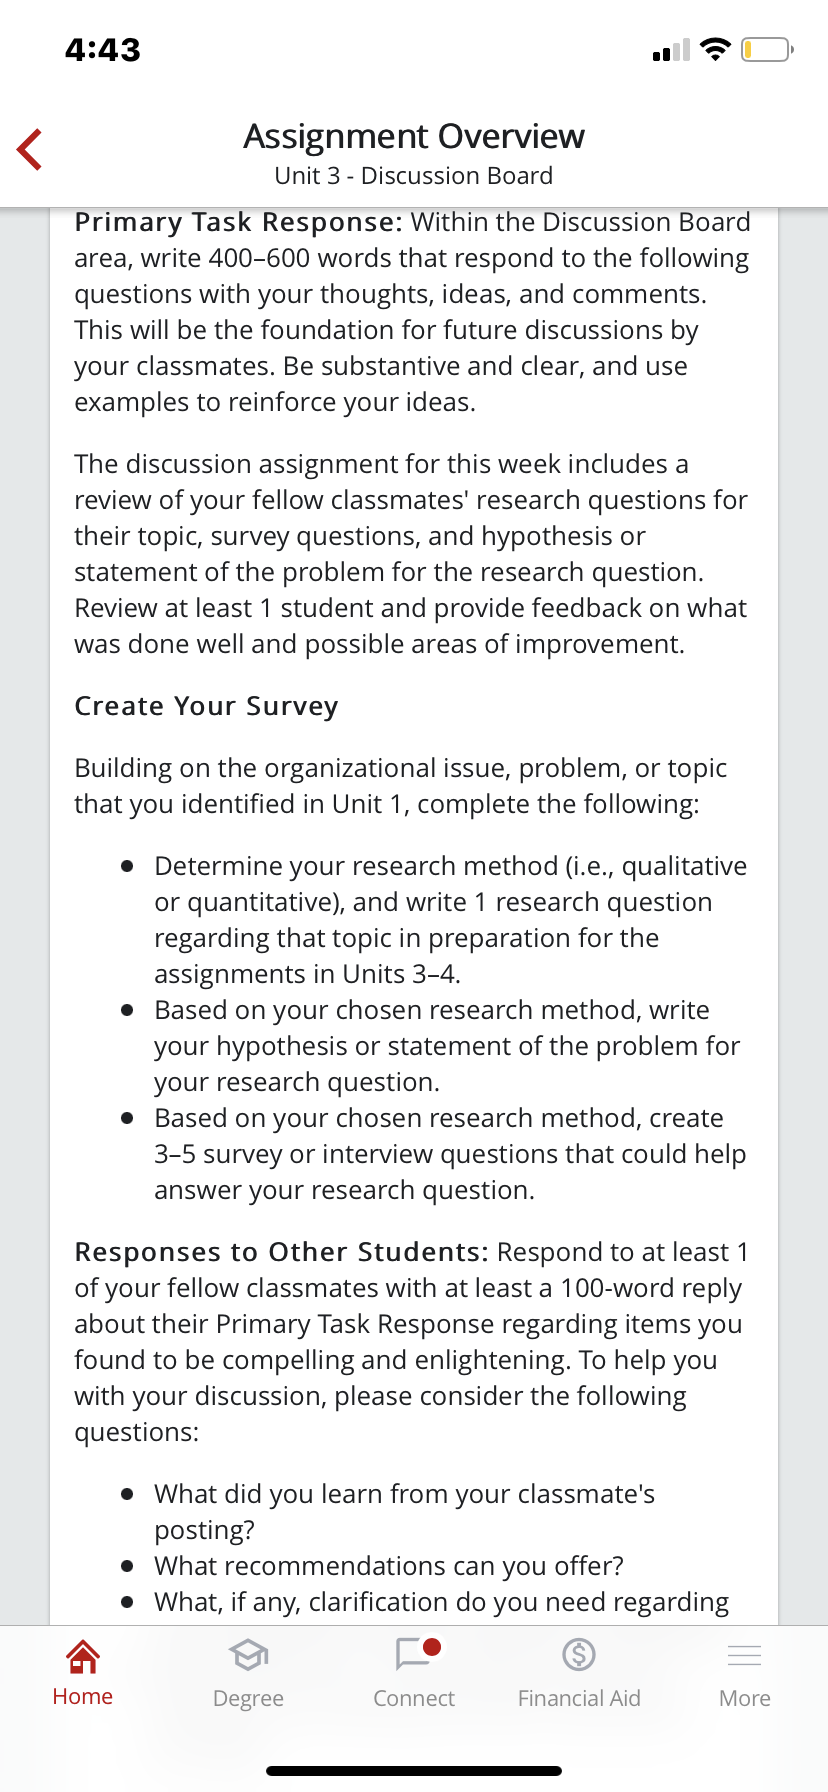Switch to the Connect tab label
This screenshot has width=828, height=1792.
click(x=414, y=1698)
